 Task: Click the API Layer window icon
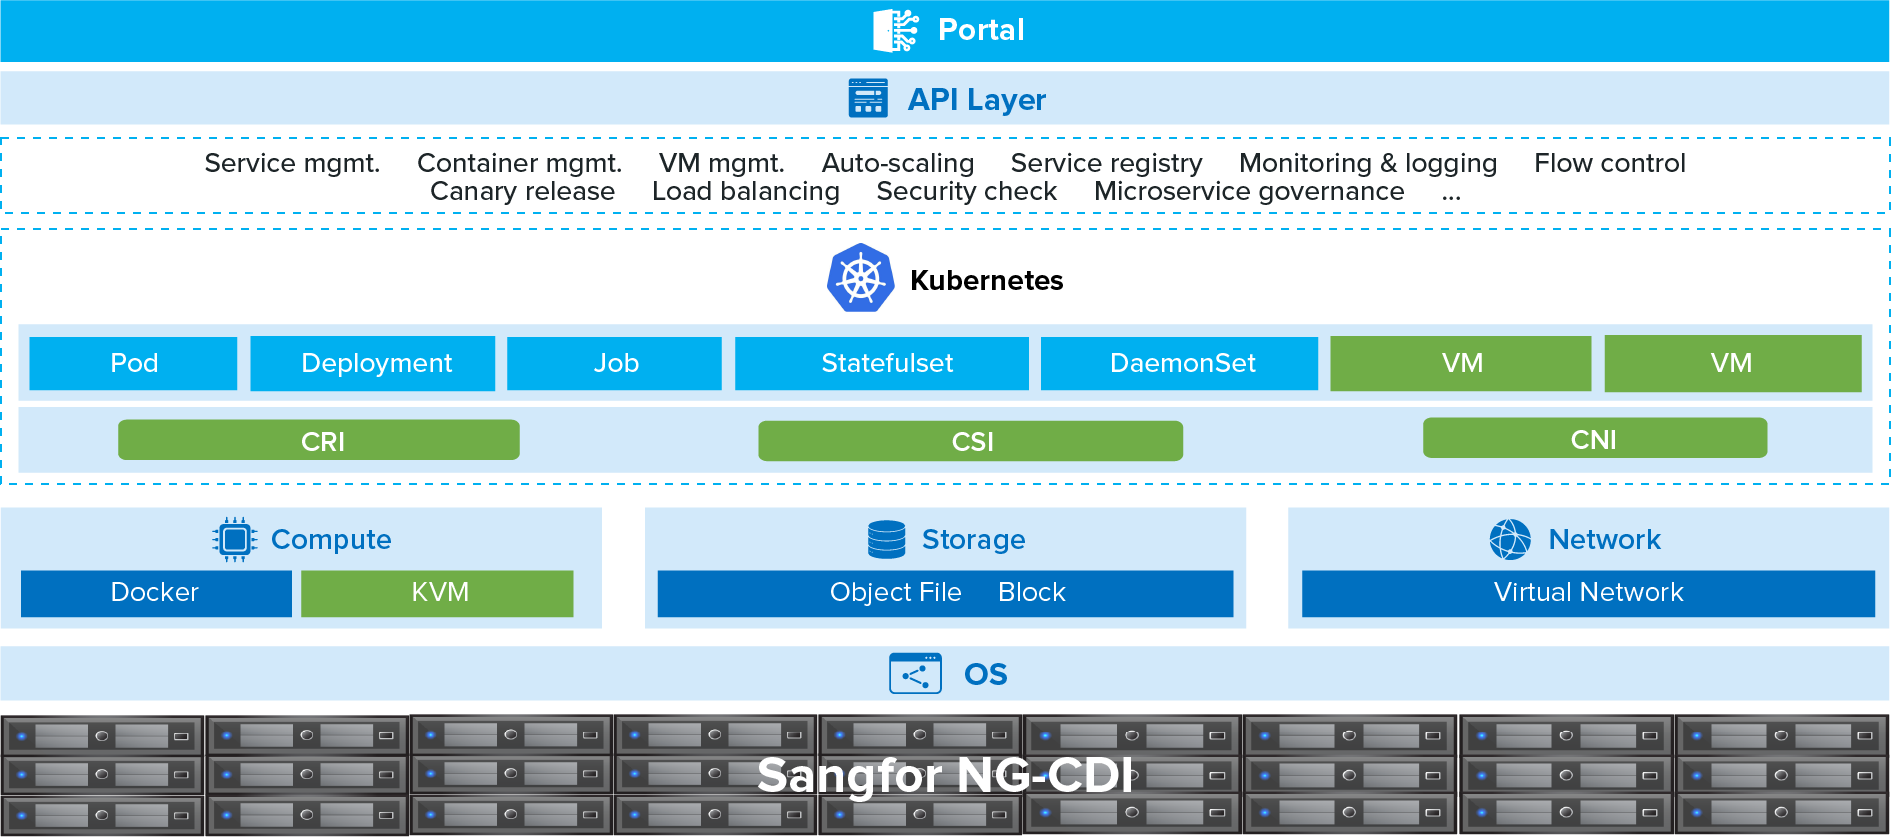coord(868,98)
